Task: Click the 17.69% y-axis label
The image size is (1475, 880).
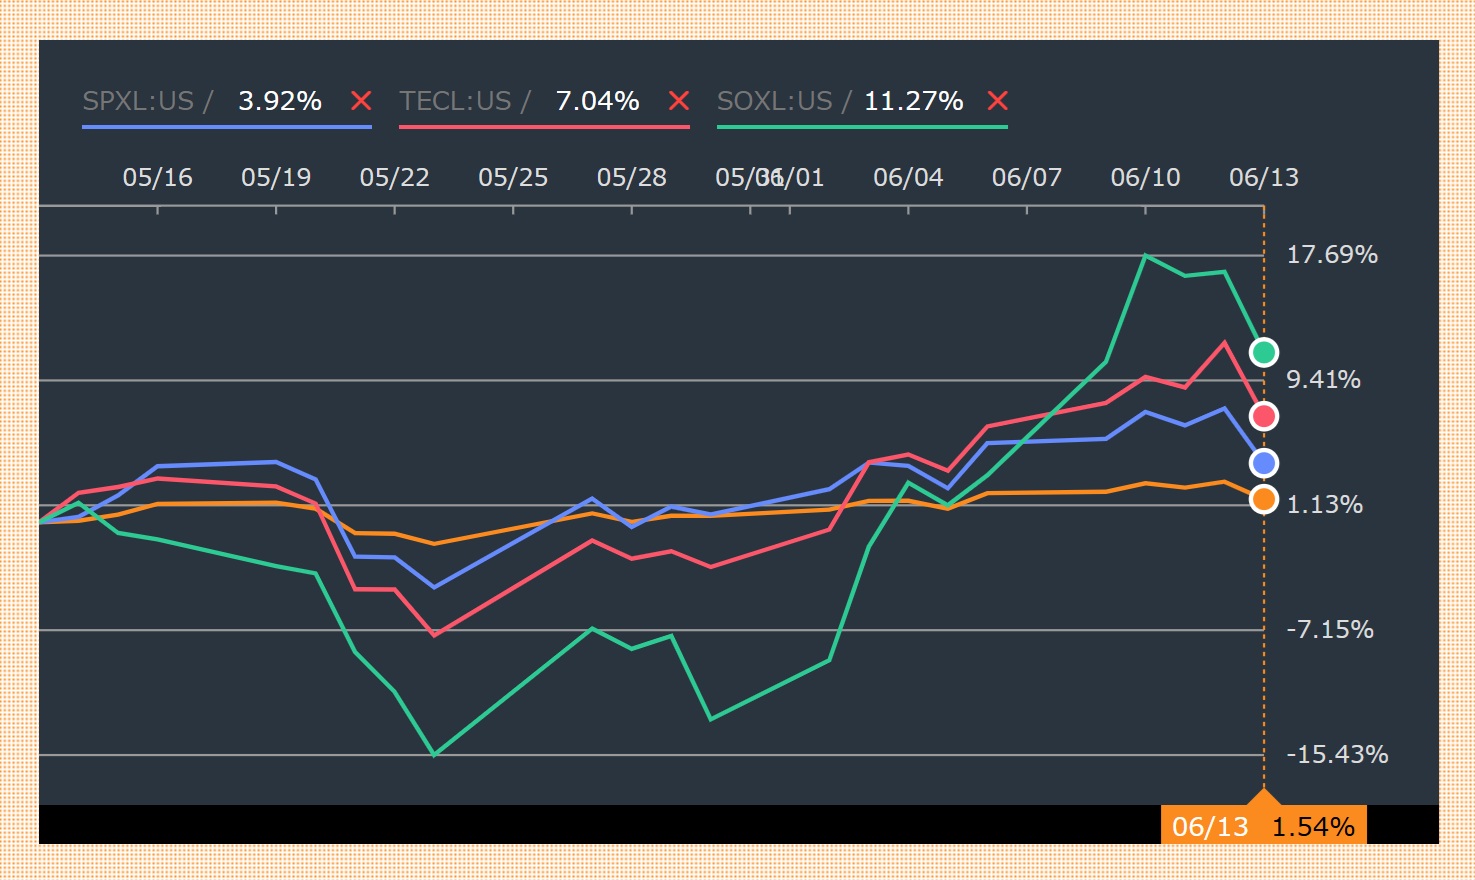Action: 1331,255
